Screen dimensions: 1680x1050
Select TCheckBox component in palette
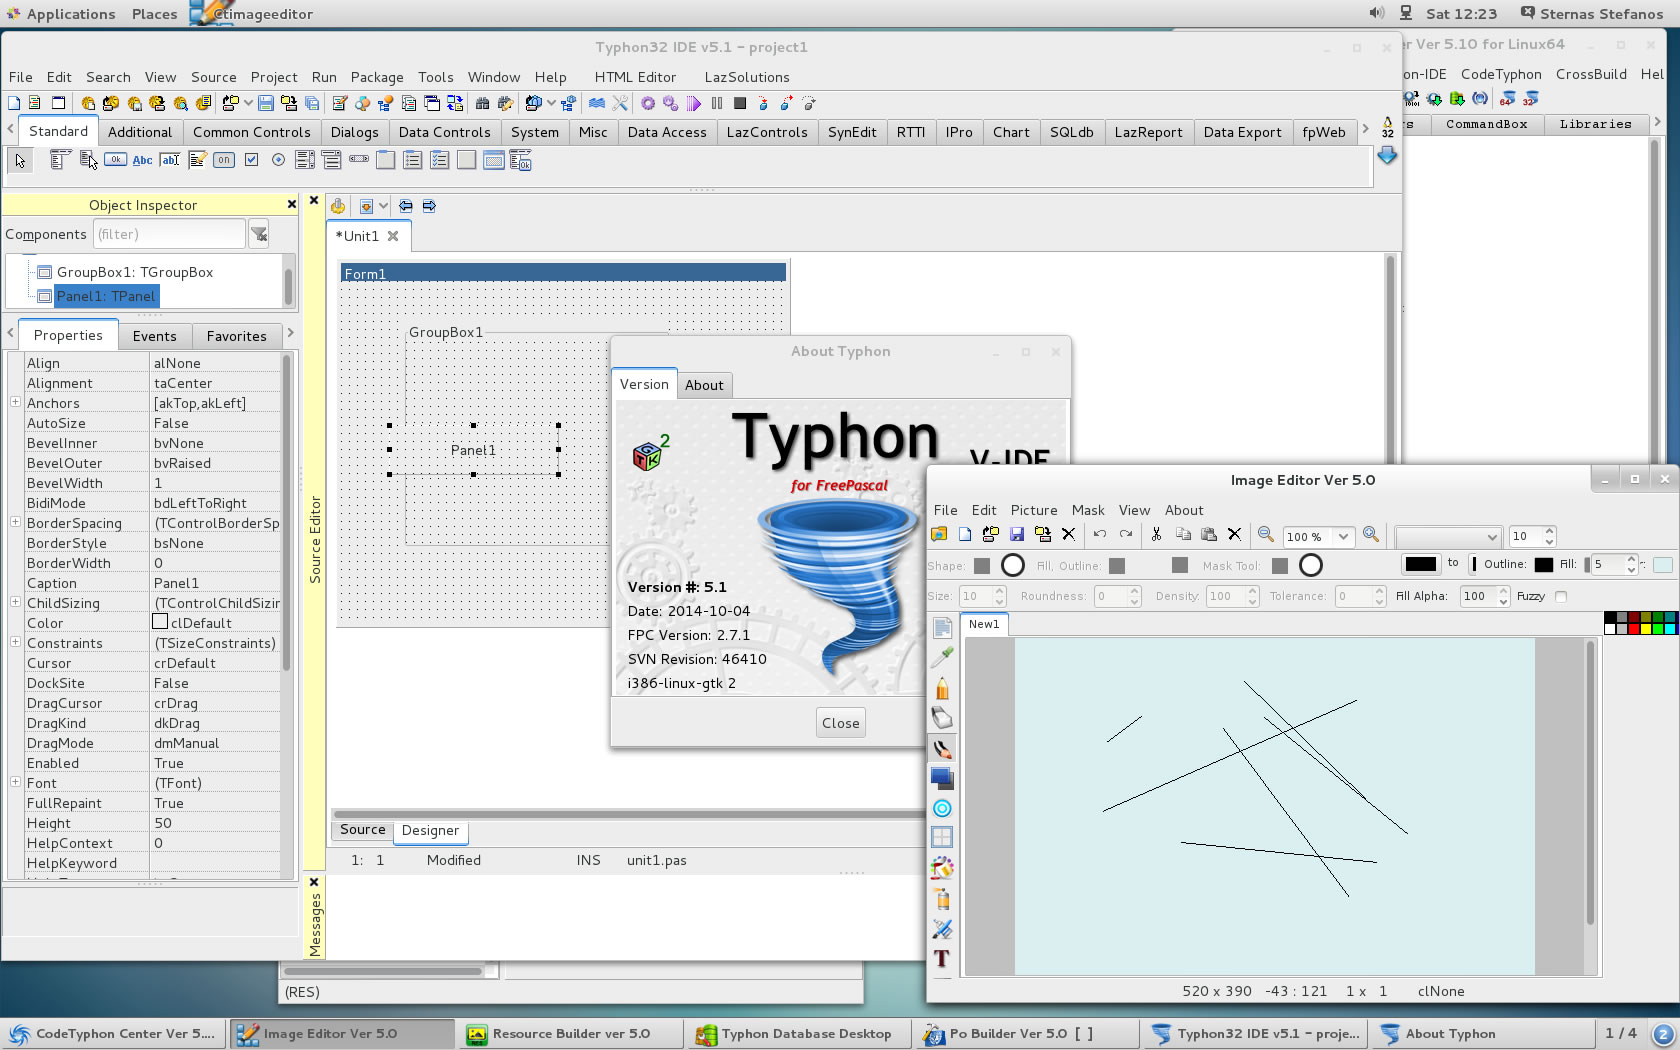252,160
